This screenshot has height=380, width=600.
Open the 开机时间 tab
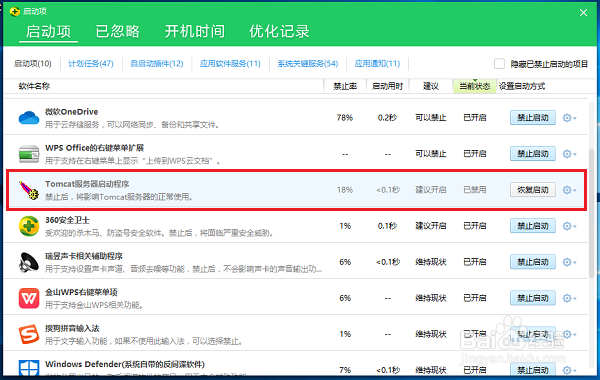(x=195, y=31)
